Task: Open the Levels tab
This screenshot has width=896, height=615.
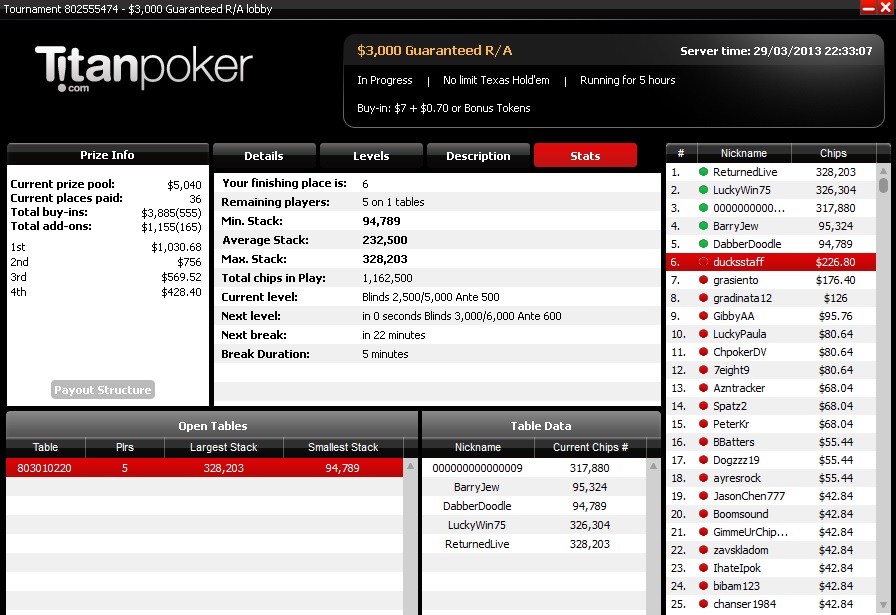Action: coord(371,155)
